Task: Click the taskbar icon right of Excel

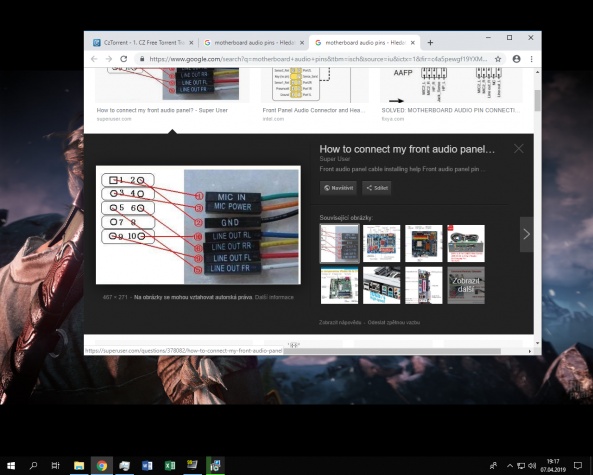Action: pyautogui.click(x=192, y=465)
